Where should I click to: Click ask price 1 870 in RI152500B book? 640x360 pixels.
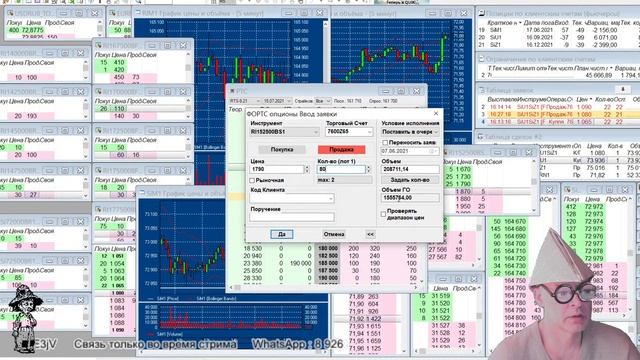[x=463, y=191]
